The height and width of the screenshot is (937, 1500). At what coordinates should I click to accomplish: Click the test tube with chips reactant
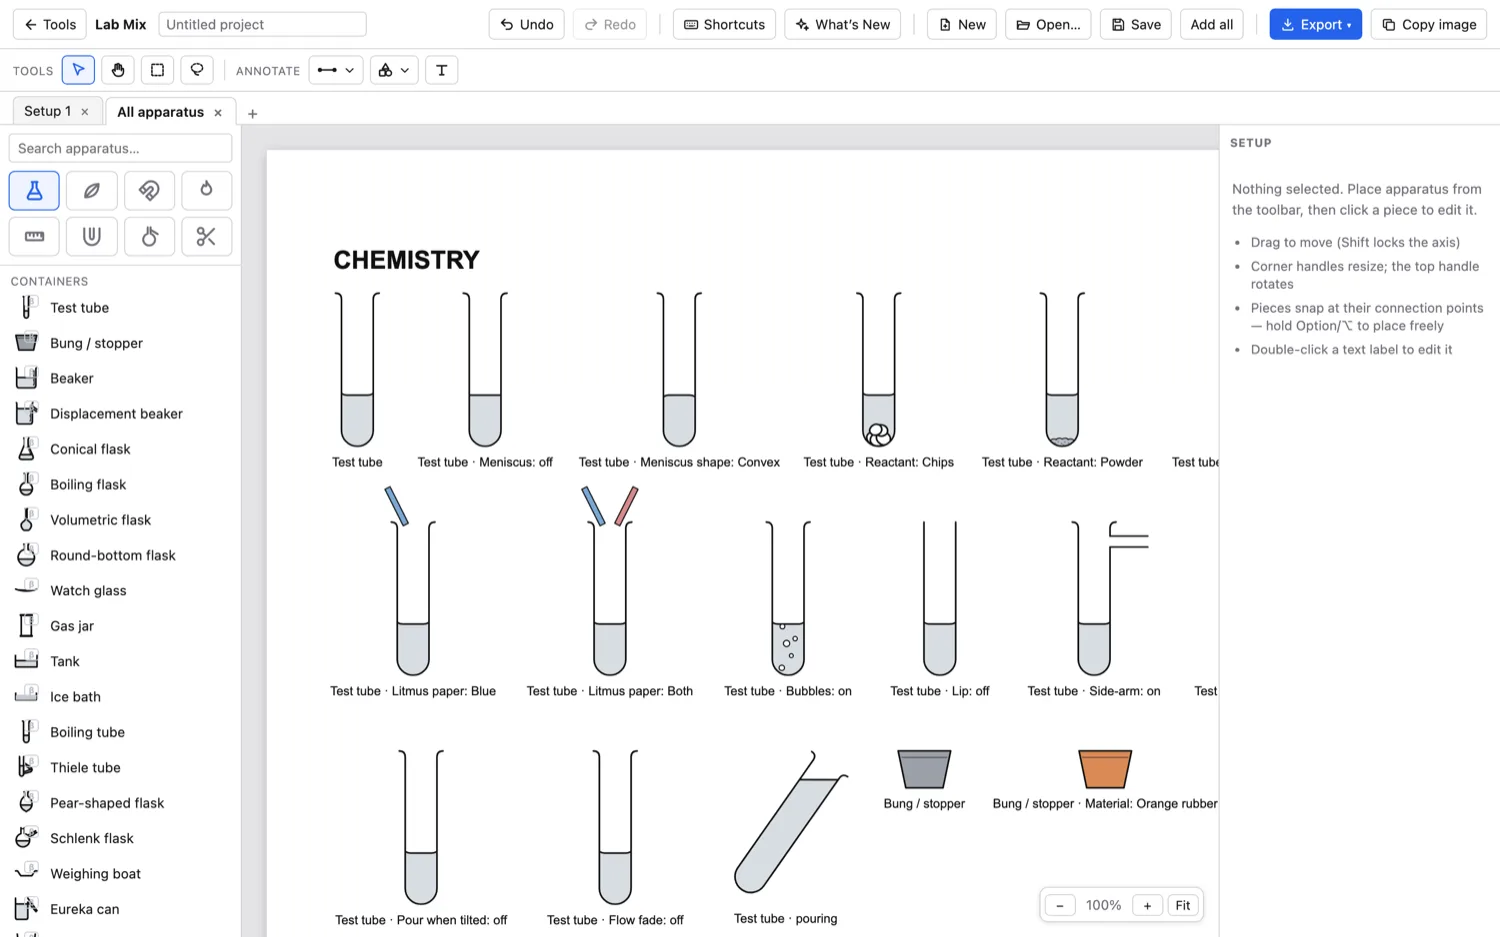point(879,370)
